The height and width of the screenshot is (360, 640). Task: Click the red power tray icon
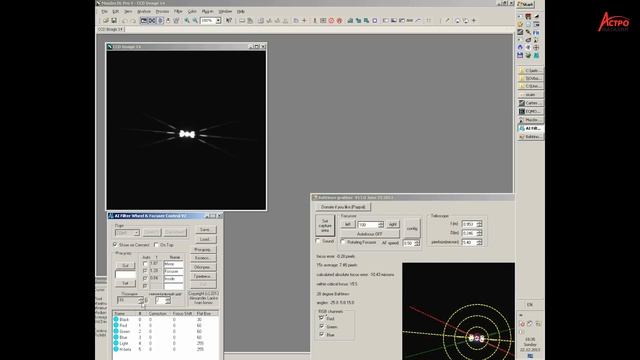[x=522, y=324]
